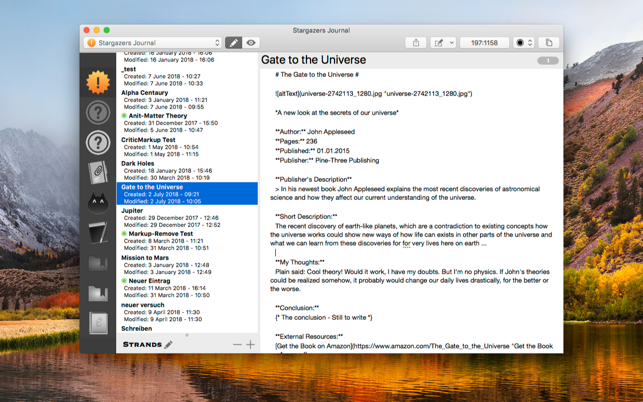
Task: Click green dot beside Anit-Matter Theory
Action: (124, 116)
